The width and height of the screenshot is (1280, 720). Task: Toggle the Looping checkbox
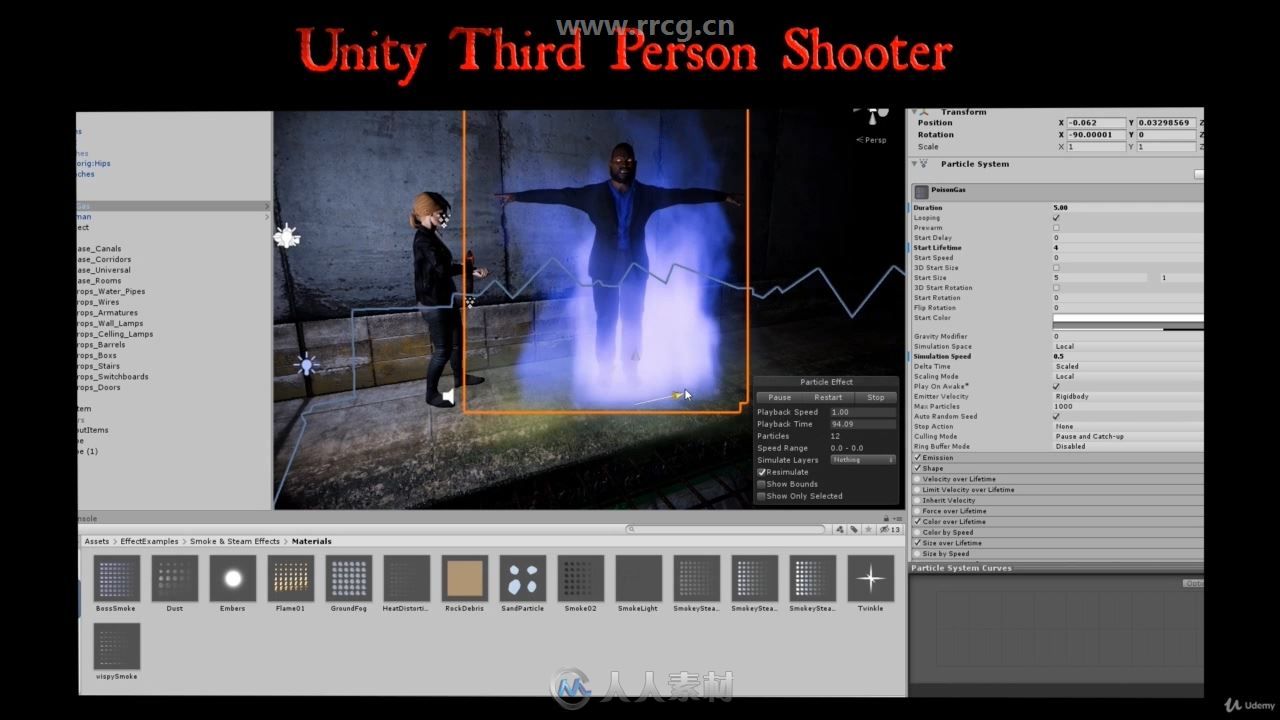[x=1056, y=218]
